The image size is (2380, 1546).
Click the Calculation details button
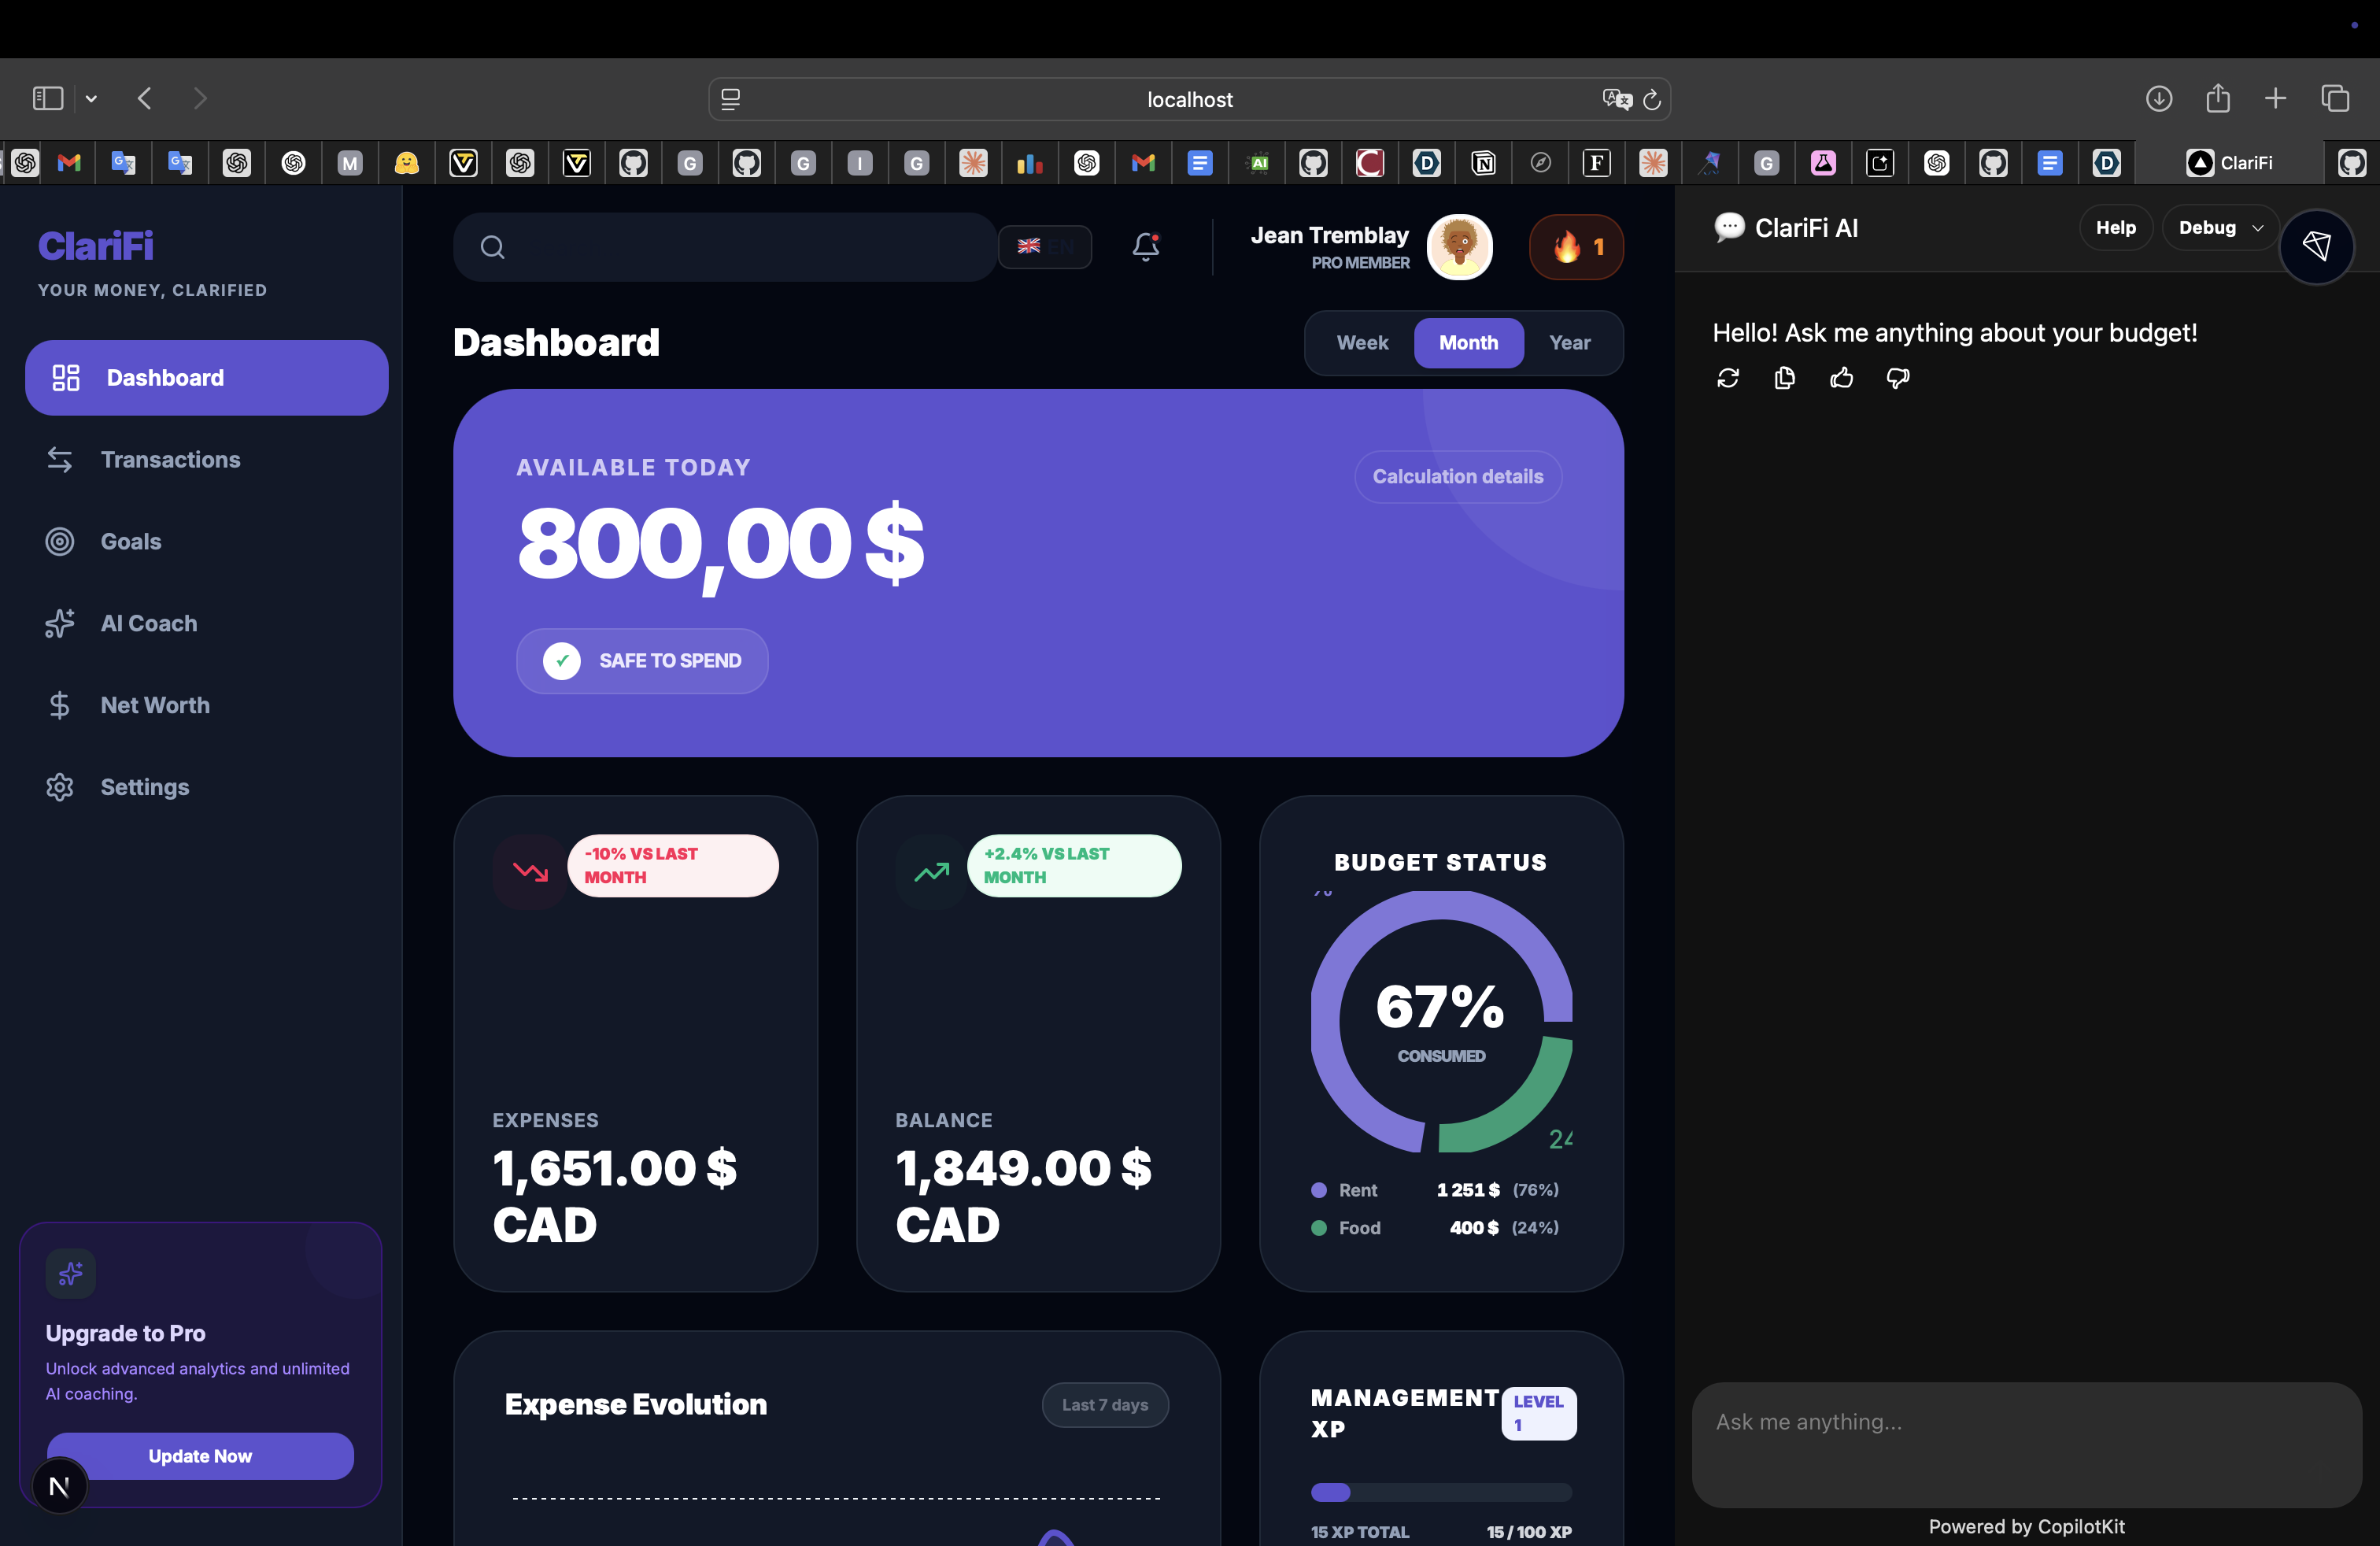pyautogui.click(x=1457, y=477)
